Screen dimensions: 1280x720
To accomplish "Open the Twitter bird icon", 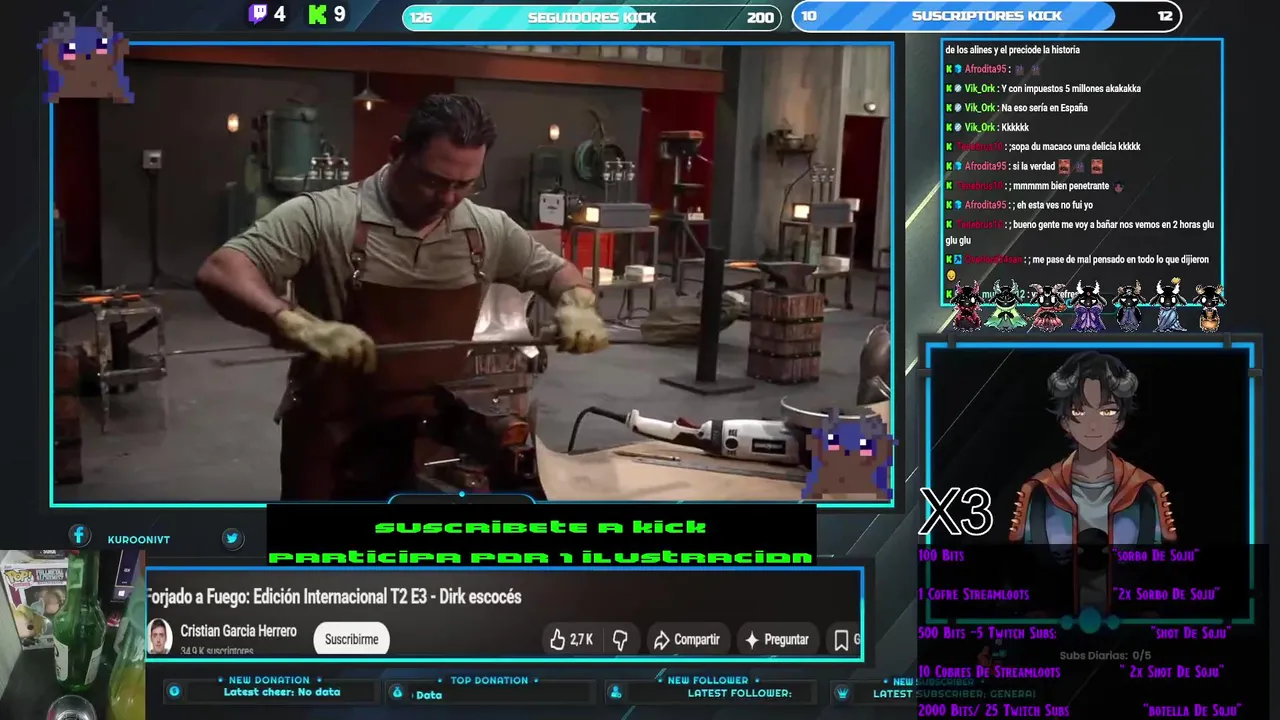I will (x=232, y=538).
